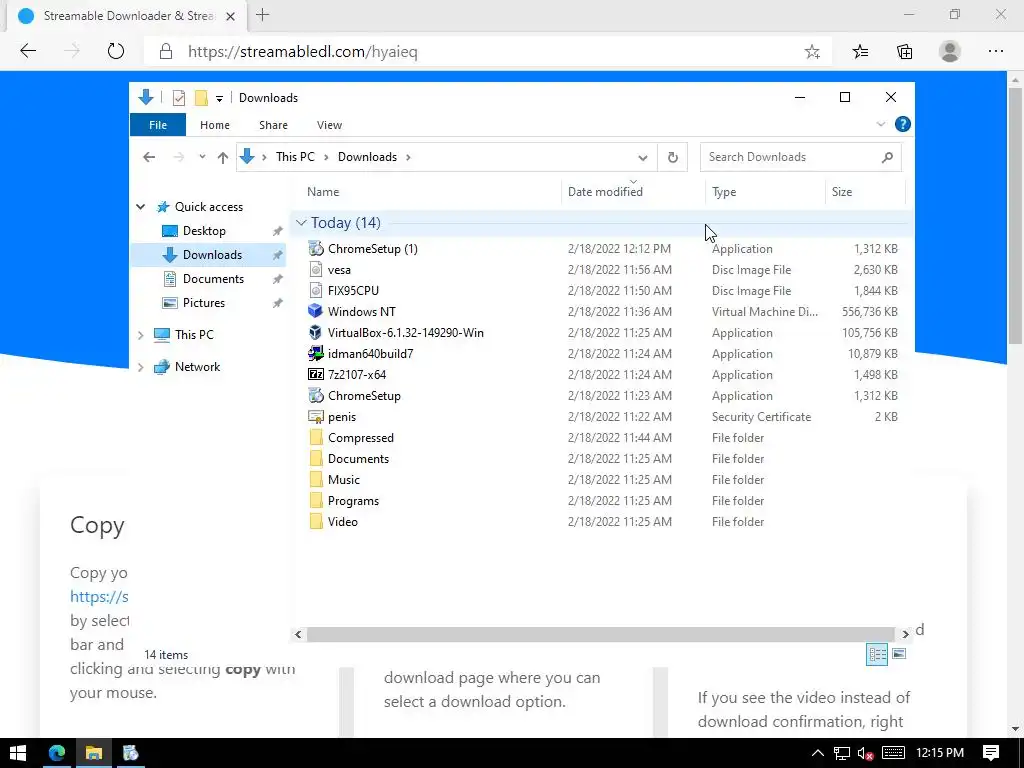The width and height of the screenshot is (1024, 768).
Task: Switch to Details view layout
Action: click(876, 654)
